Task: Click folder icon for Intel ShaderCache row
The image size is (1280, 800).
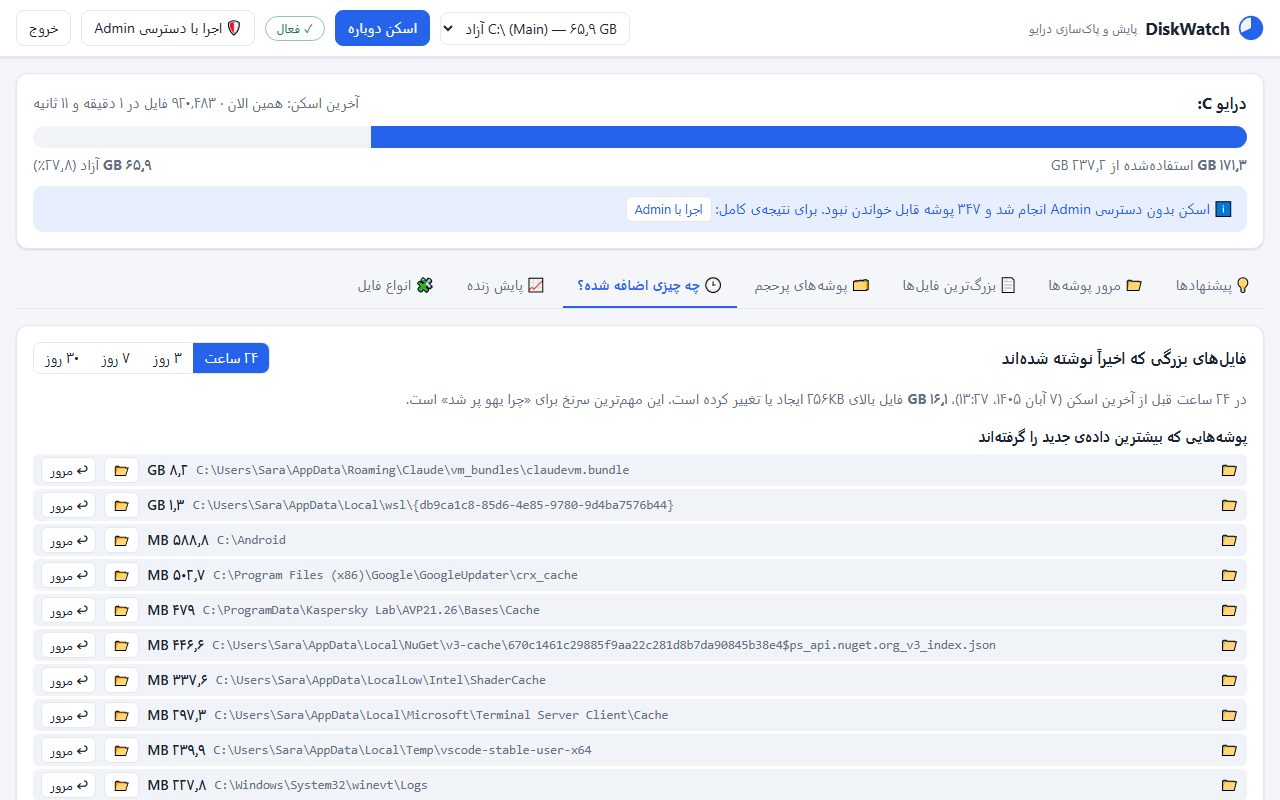Action: pyautogui.click(x=121, y=680)
